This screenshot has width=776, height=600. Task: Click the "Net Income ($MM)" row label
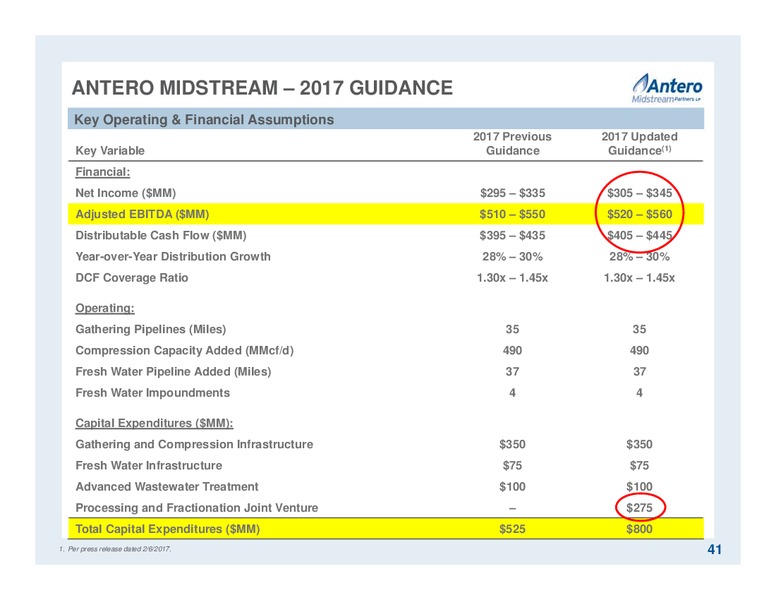click(126, 193)
